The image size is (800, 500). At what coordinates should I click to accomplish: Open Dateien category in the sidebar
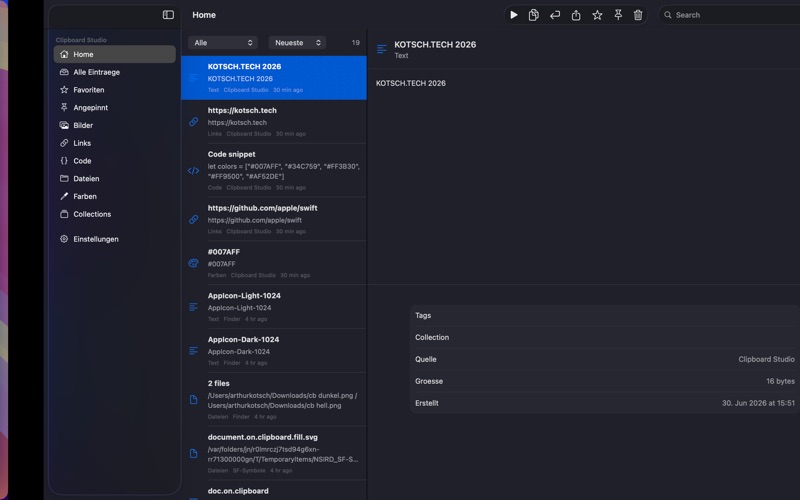[x=115, y=179]
